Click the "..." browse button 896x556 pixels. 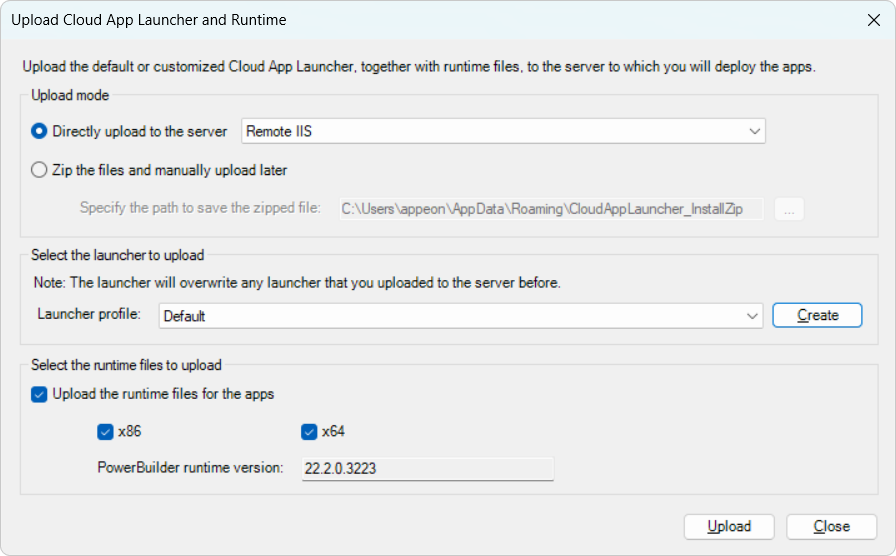point(788,209)
